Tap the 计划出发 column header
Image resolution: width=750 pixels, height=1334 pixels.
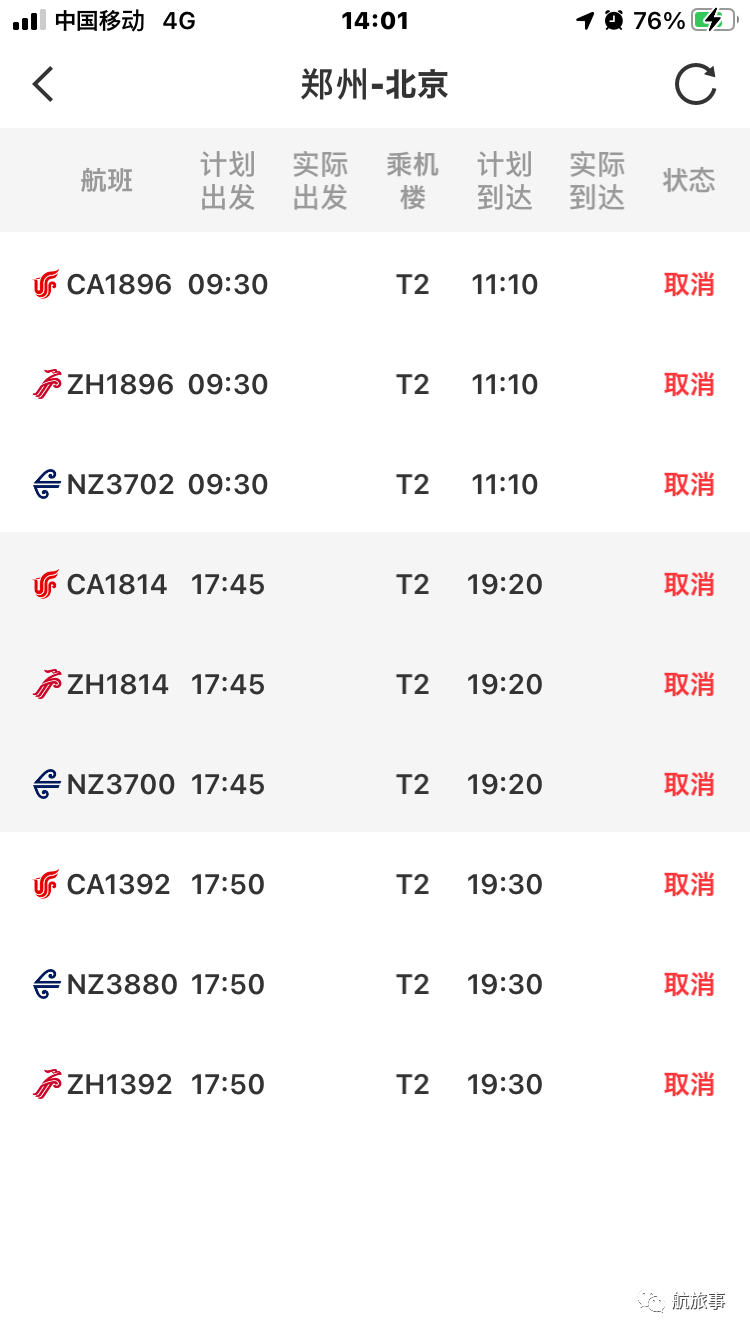228,181
